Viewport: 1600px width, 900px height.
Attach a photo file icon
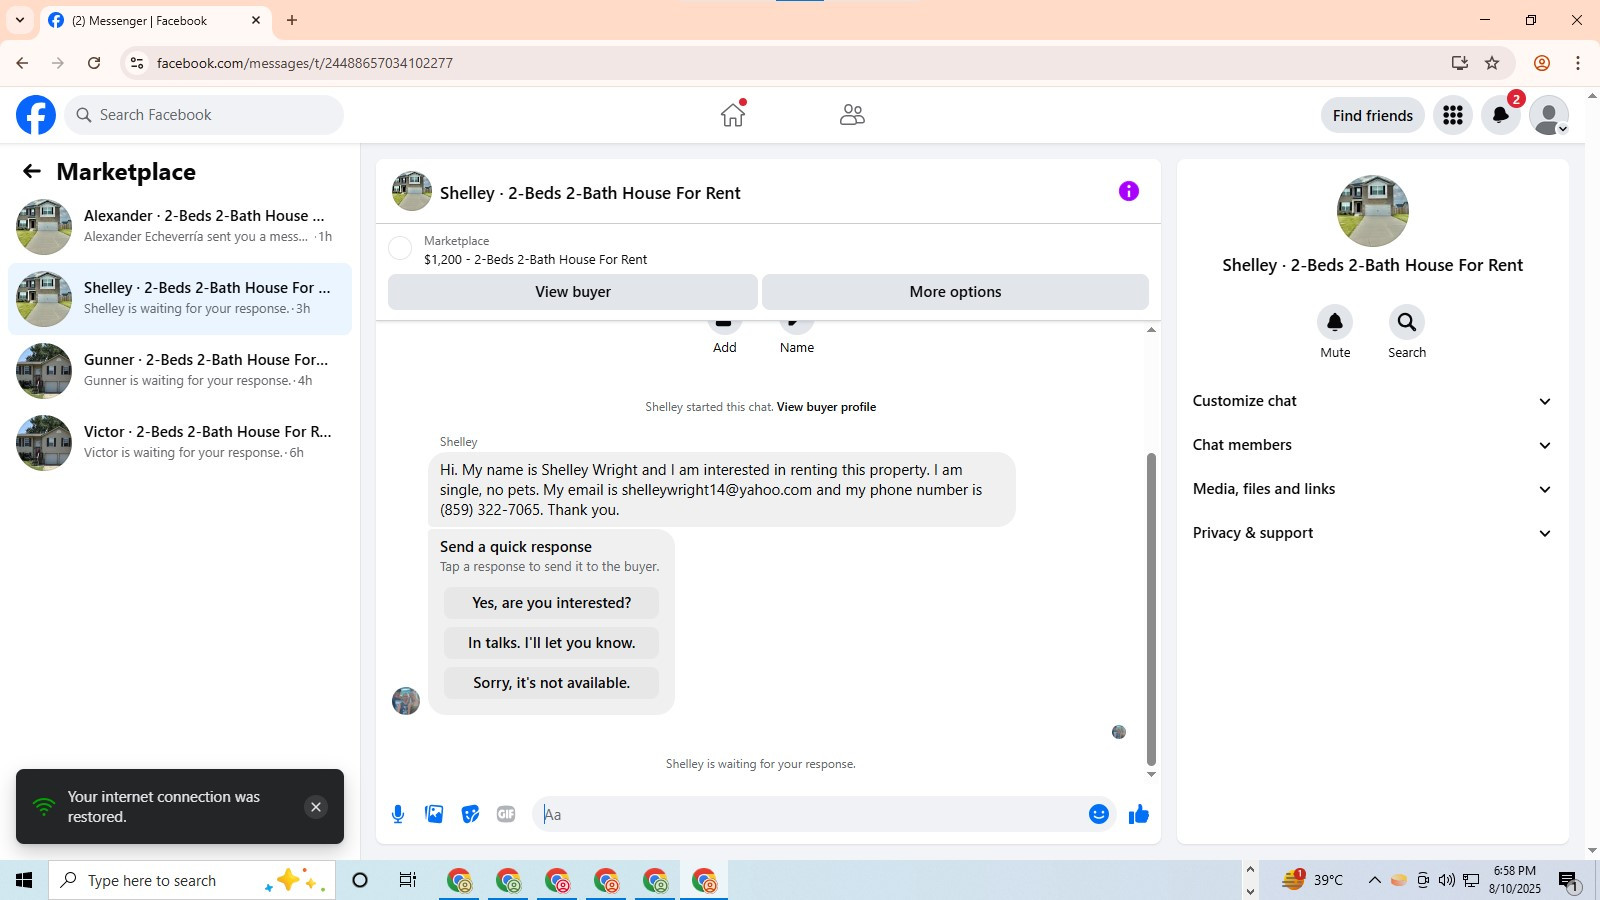434,814
